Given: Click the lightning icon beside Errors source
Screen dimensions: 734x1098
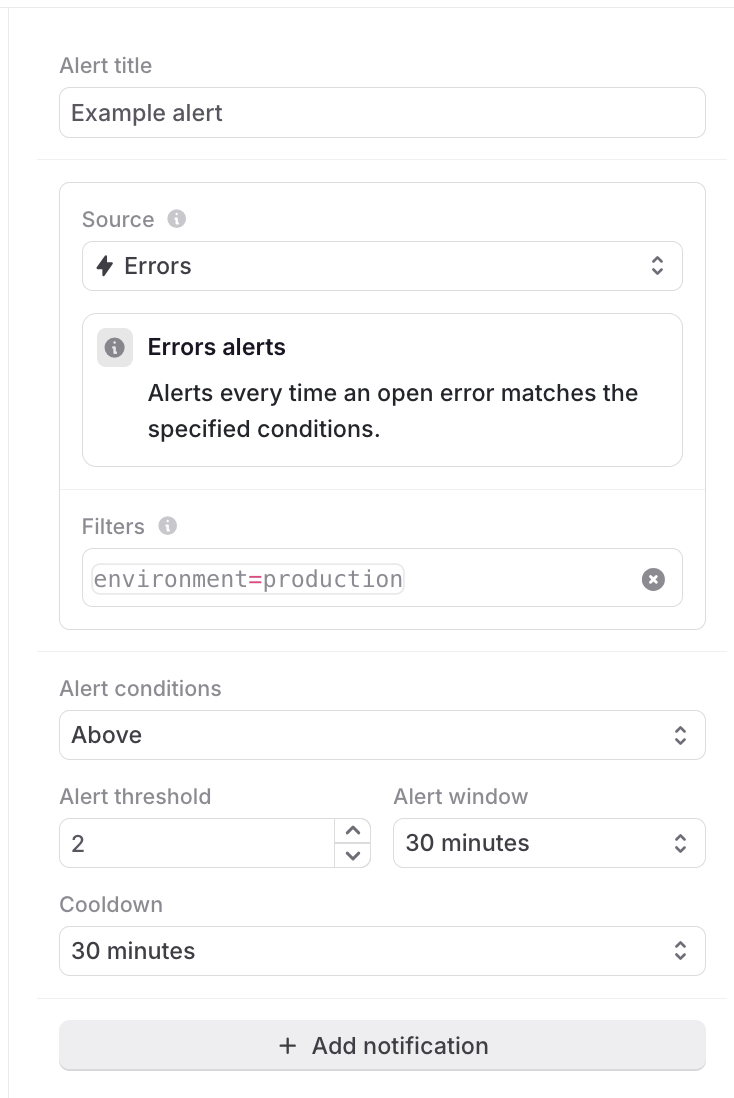Looking at the screenshot, I should tap(106, 266).
